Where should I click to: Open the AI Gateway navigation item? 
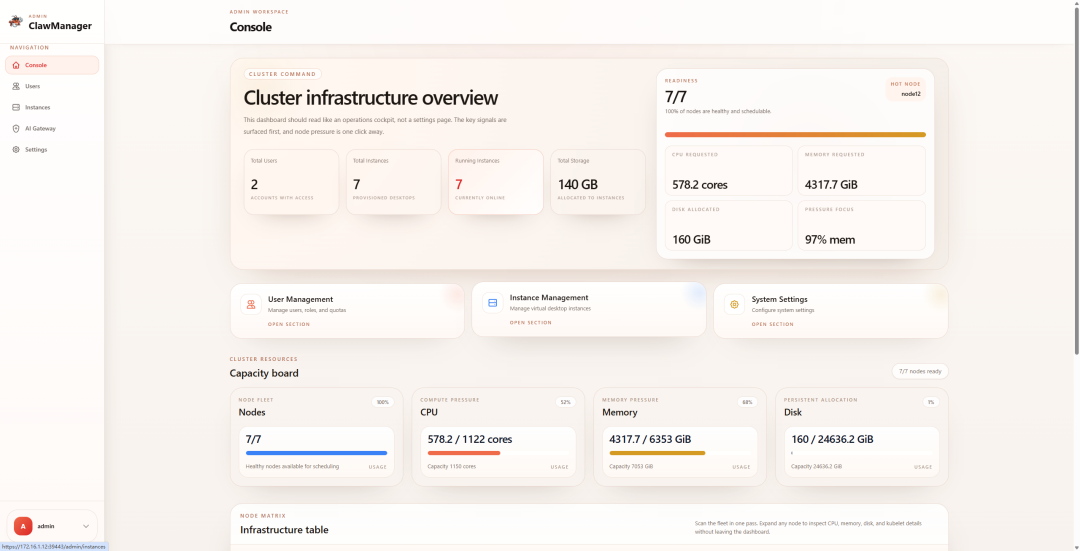coord(40,128)
